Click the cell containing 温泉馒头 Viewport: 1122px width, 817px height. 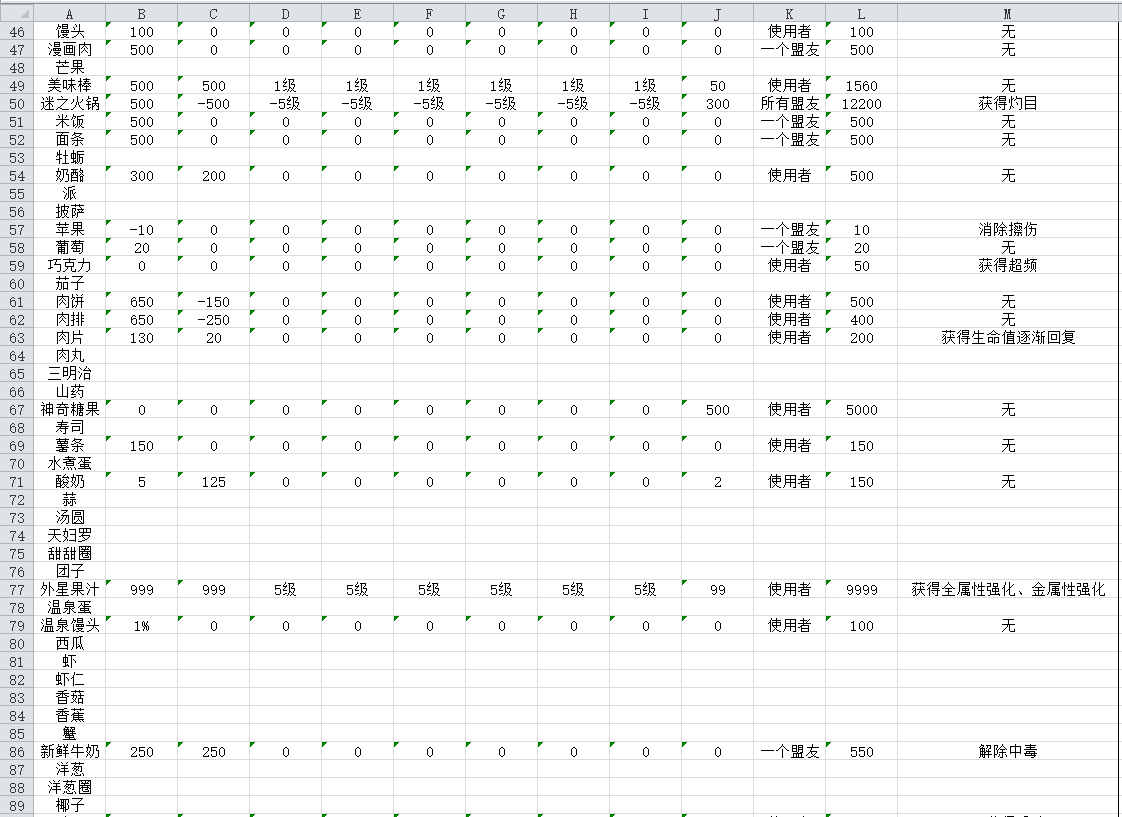tap(69, 626)
